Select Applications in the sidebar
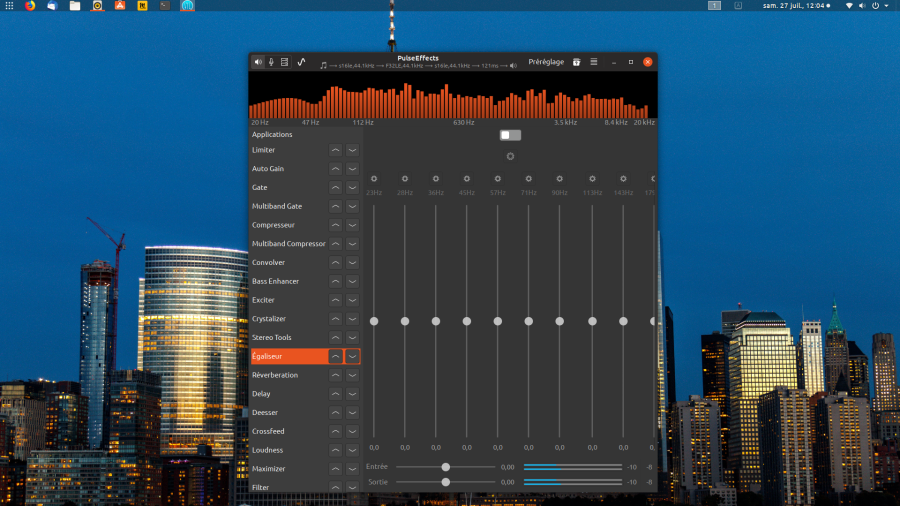 (x=305, y=134)
